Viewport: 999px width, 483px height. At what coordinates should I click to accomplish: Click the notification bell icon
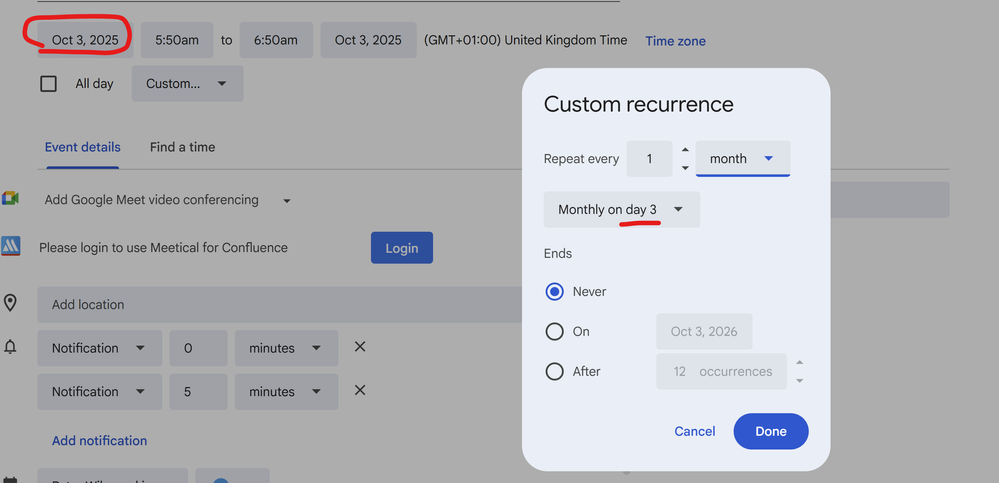[10, 347]
